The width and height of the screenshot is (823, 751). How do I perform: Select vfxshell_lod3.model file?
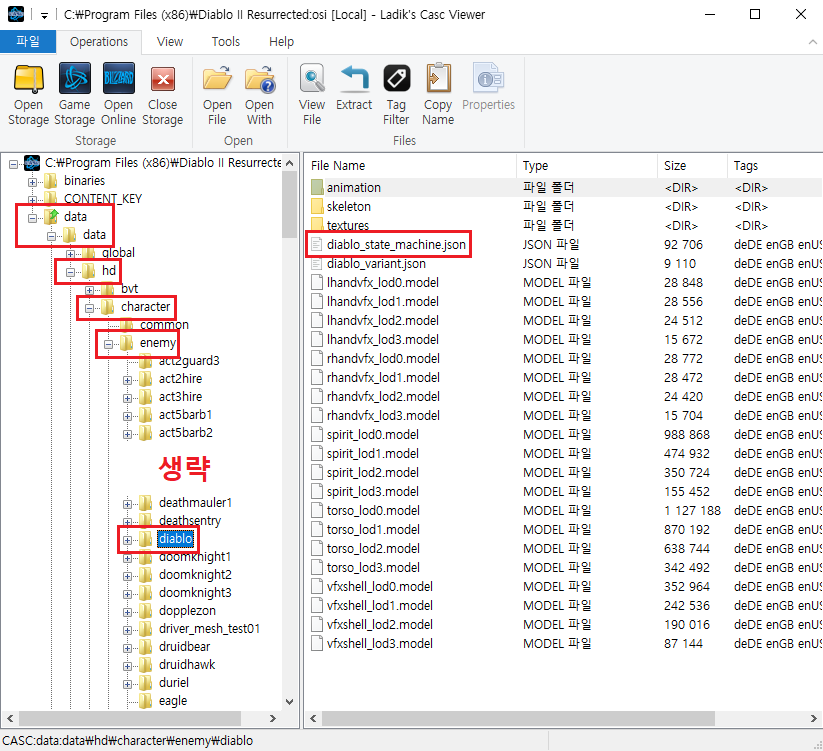click(x=564, y=643)
